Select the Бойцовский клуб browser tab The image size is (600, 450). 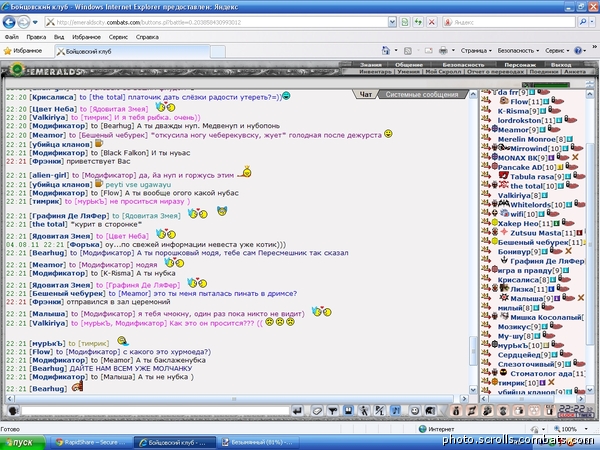tap(132, 51)
